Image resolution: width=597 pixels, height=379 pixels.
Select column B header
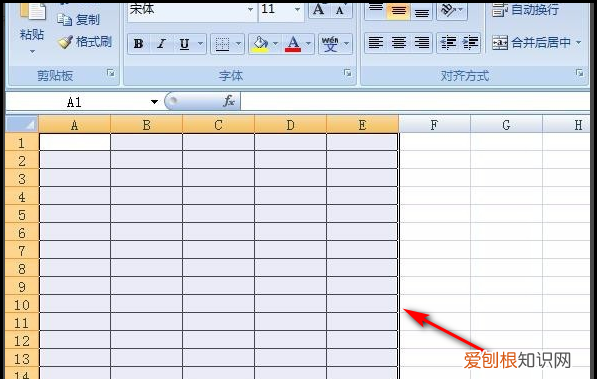click(147, 125)
